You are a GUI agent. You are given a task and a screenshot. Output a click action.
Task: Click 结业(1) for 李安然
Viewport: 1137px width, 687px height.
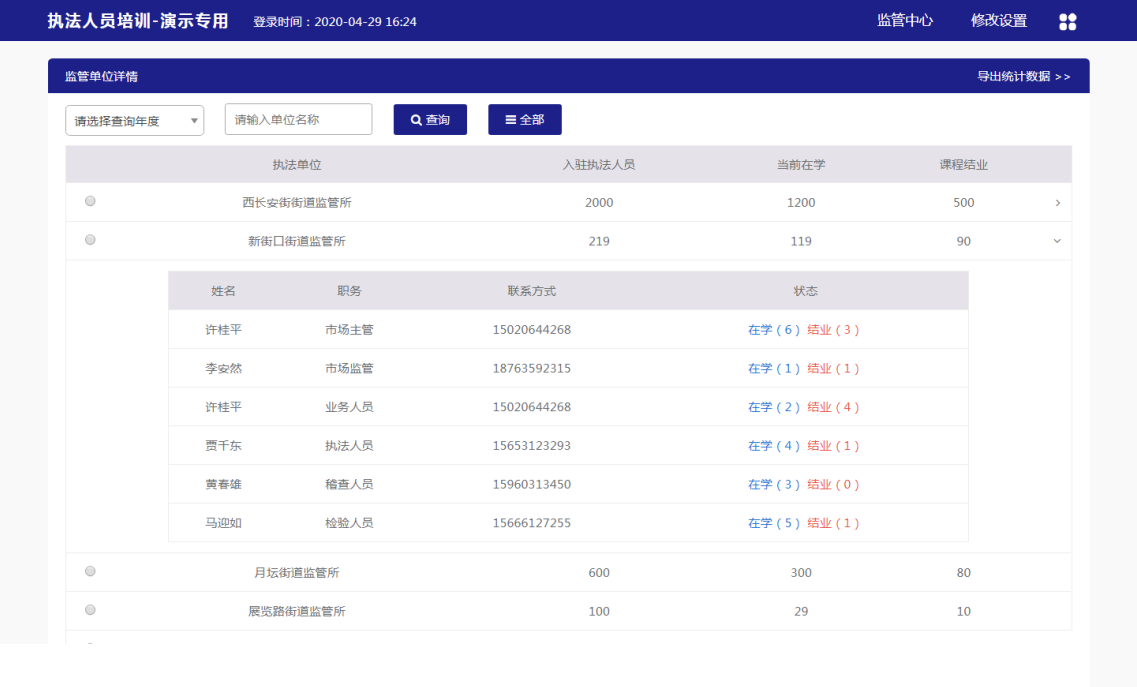[833, 369]
